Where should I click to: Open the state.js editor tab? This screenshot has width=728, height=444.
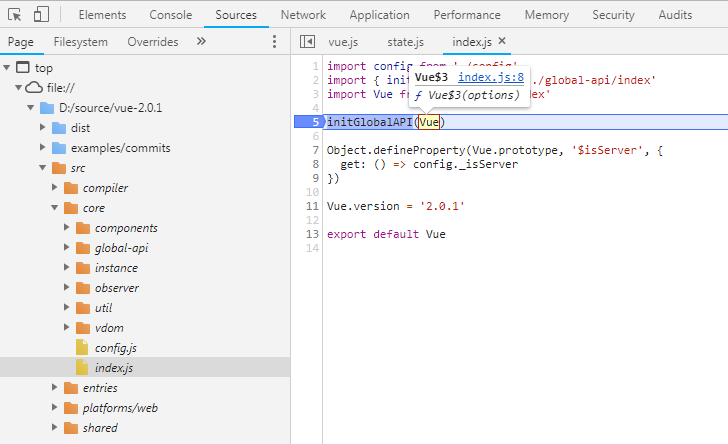point(405,42)
